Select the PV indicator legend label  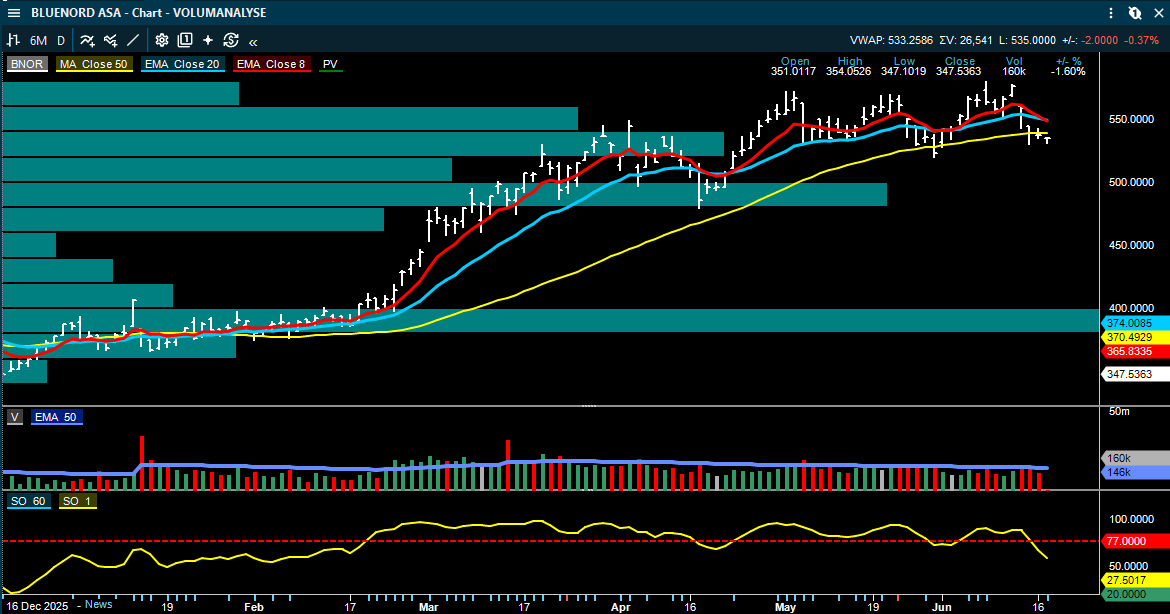pos(331,64)
